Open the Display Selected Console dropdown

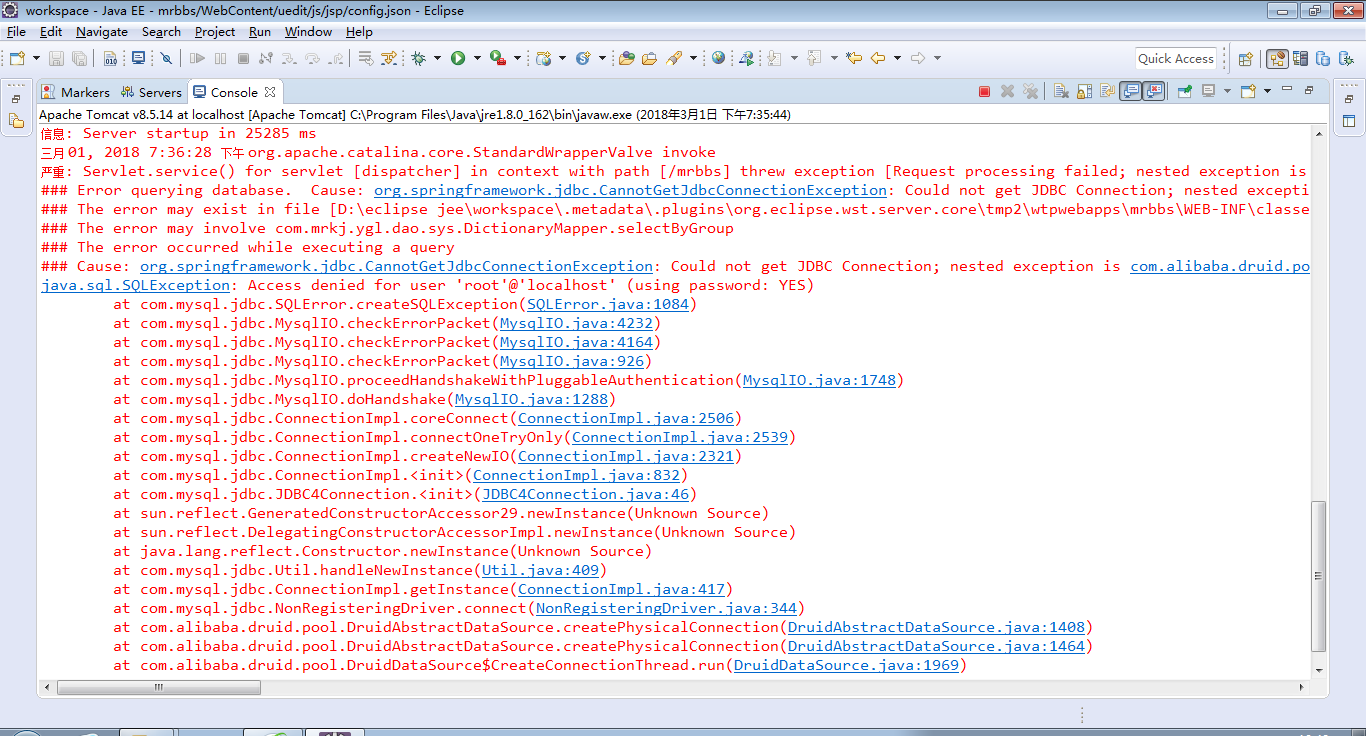[x=1227, y=91]
